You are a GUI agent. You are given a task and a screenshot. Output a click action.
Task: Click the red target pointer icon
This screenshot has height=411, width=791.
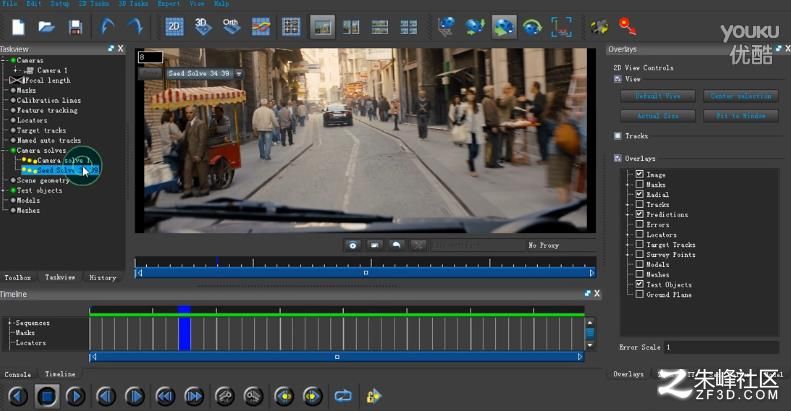628,26
